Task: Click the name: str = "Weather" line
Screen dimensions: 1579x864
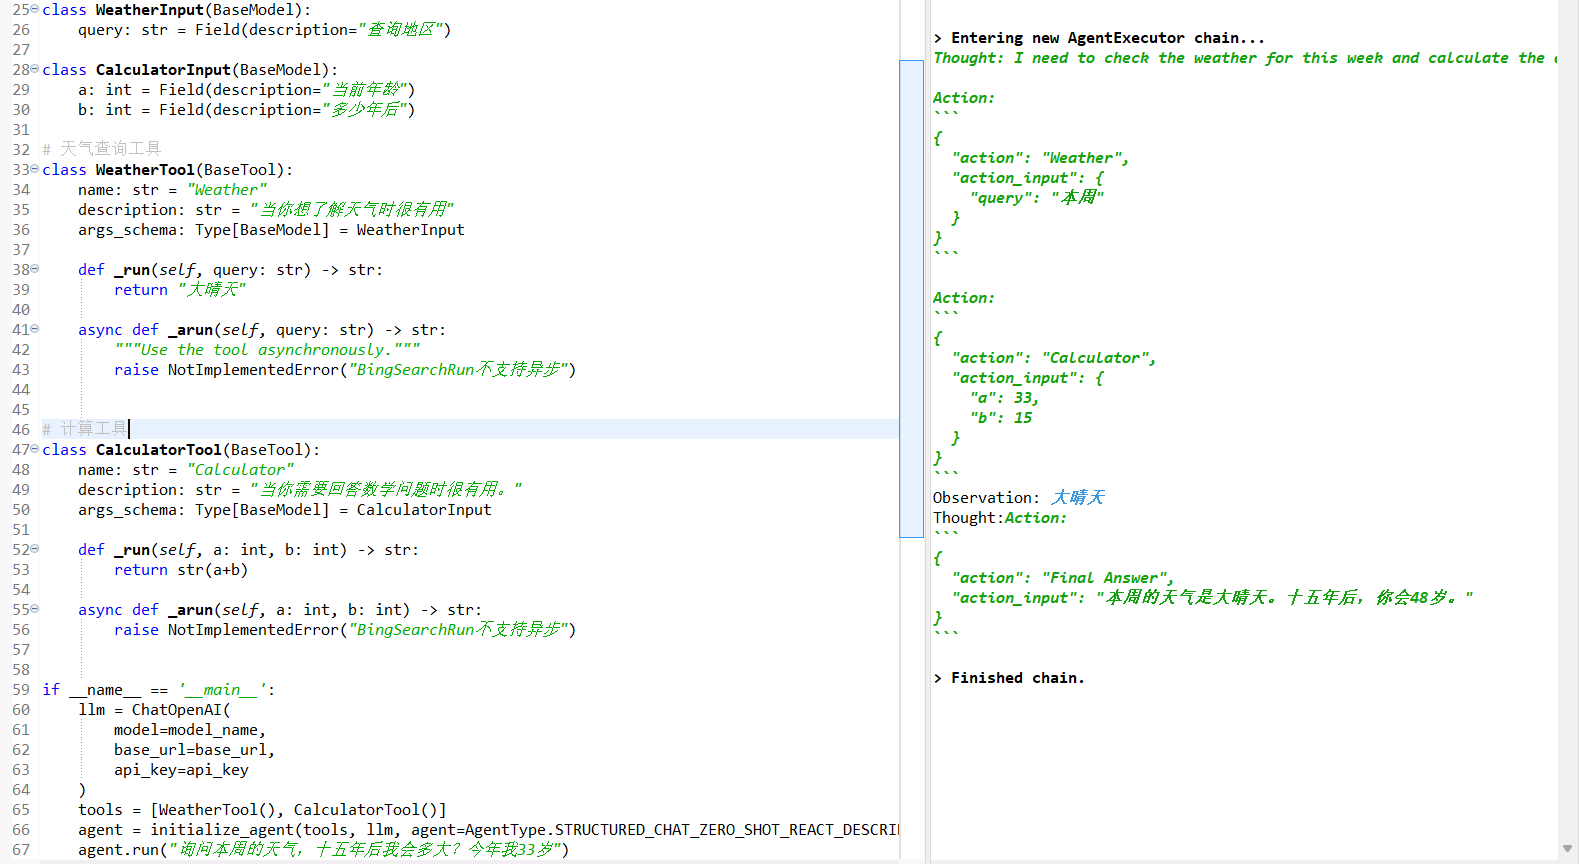Action: (172, 190)
